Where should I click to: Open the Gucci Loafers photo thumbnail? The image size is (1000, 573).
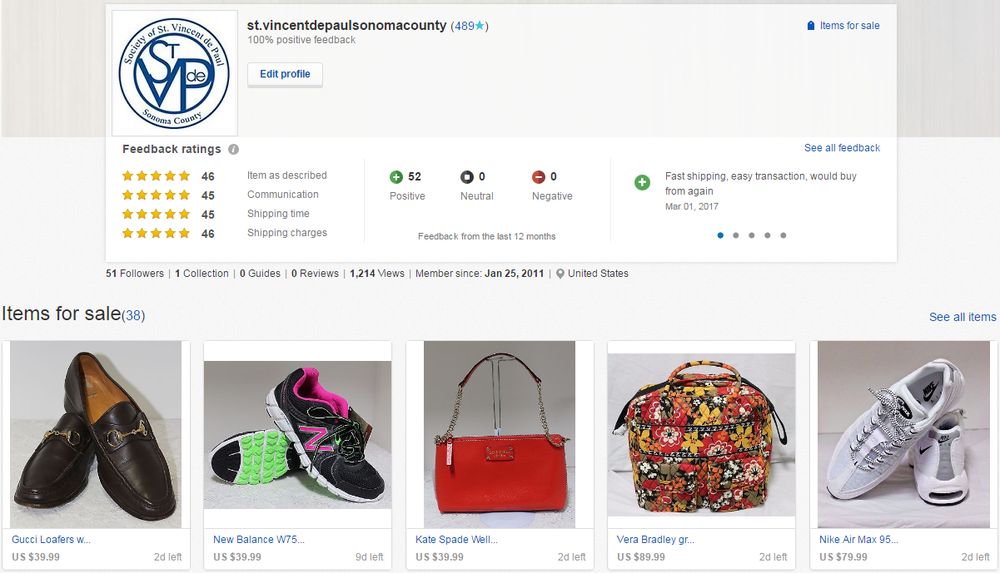[x=96, y=435]
